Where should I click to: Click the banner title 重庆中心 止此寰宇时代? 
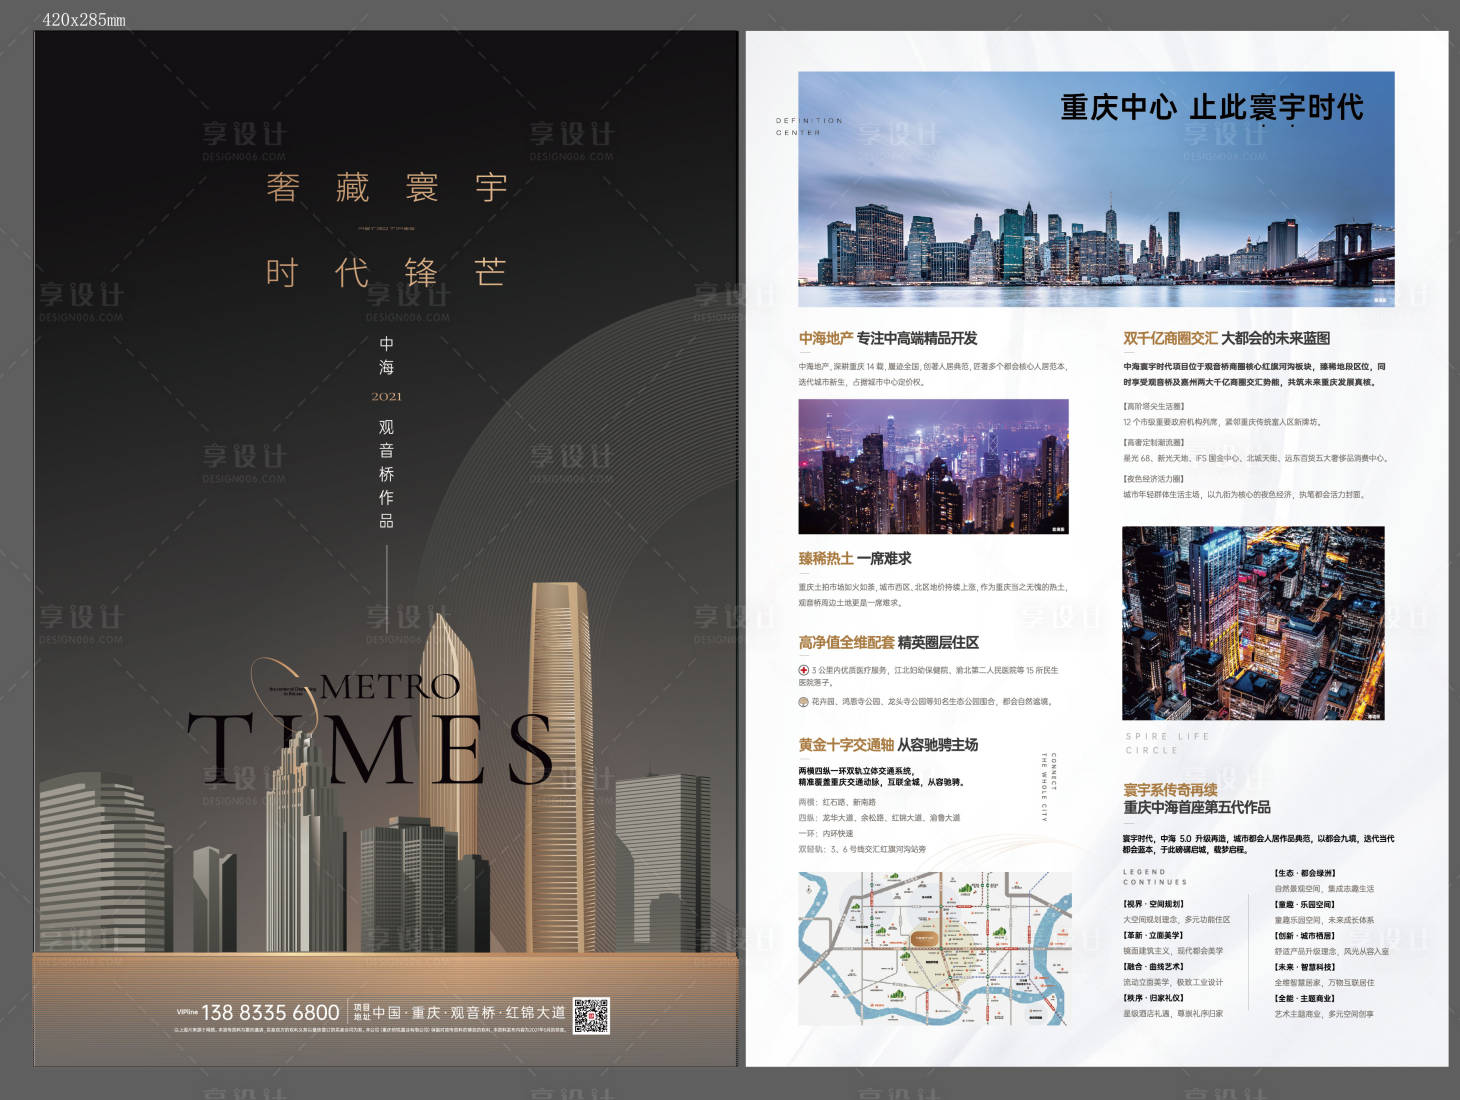1212,107
